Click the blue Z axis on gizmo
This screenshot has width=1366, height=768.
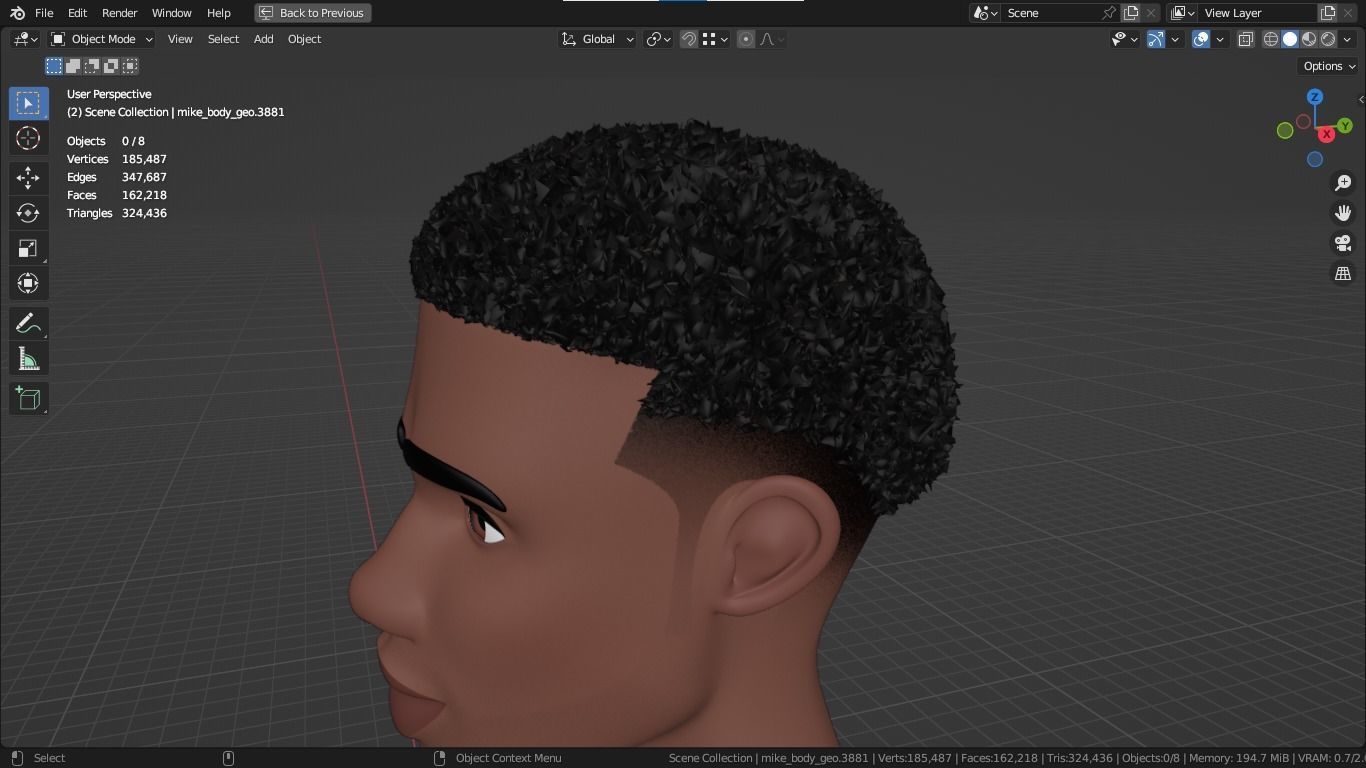1315,97
